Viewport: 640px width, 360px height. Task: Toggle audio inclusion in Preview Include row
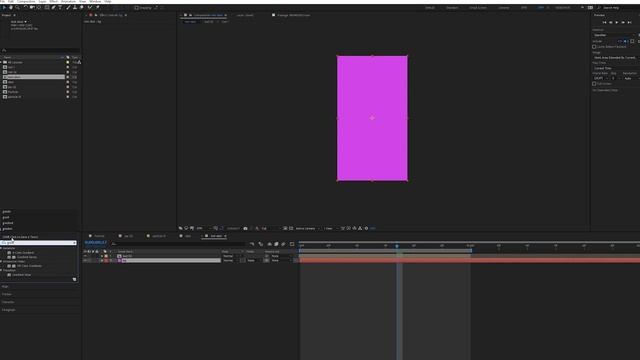click(x=626, y=41)
